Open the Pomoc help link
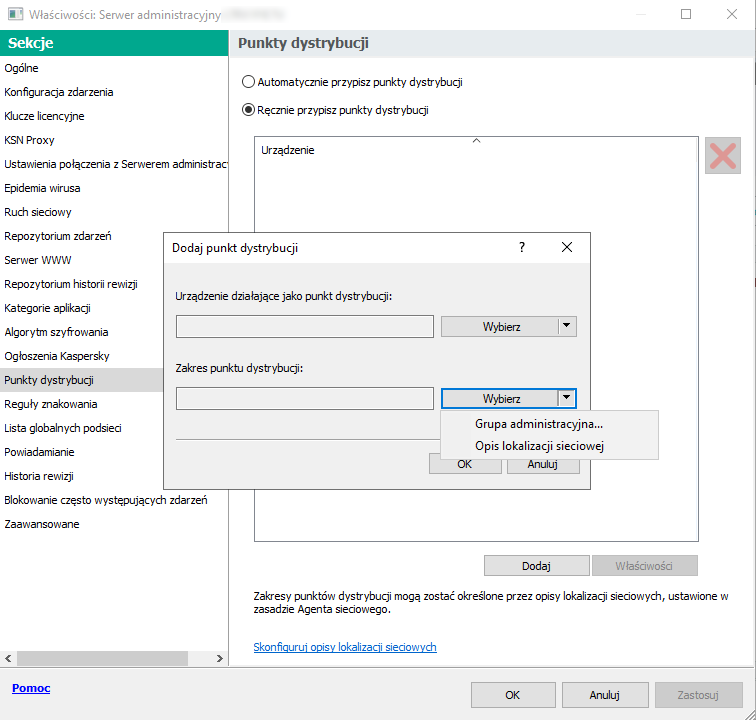The image size is (756, 720). [31, 688]
